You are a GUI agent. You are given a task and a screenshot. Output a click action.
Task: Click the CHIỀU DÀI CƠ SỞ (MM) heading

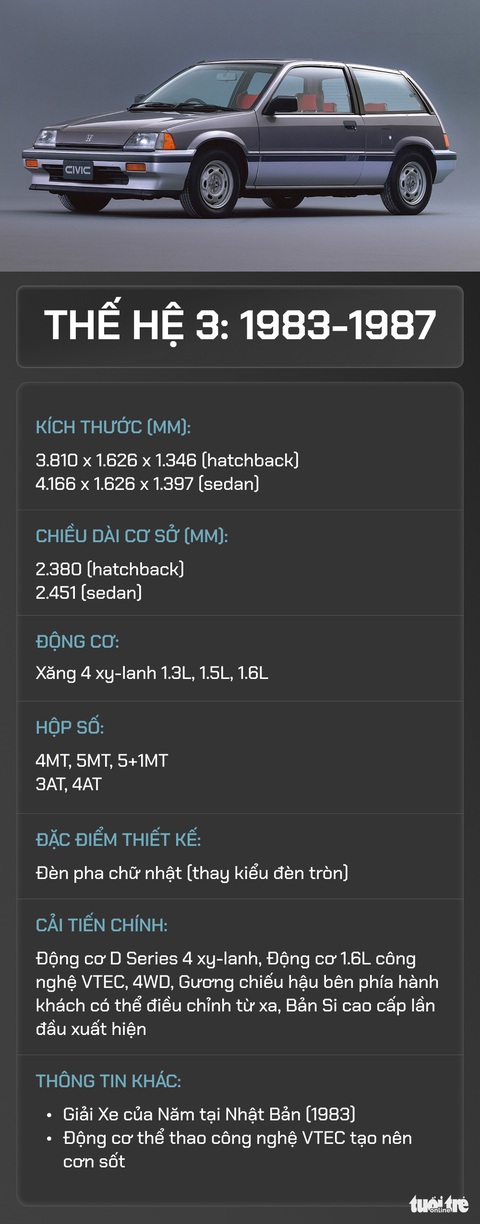click(x=132, y=536)
